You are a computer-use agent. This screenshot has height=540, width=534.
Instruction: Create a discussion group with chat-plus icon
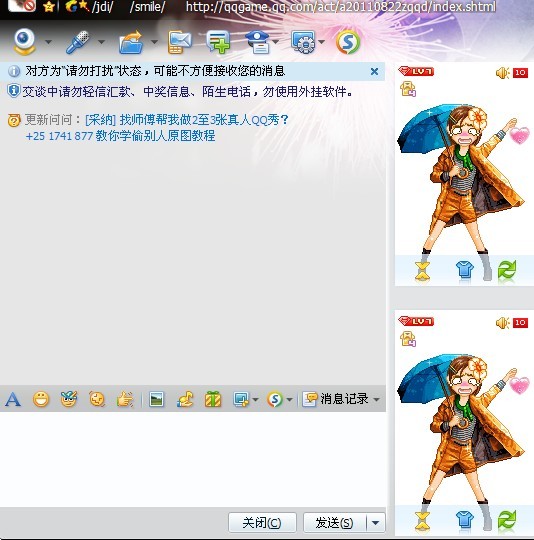click(x=219, y=42)
